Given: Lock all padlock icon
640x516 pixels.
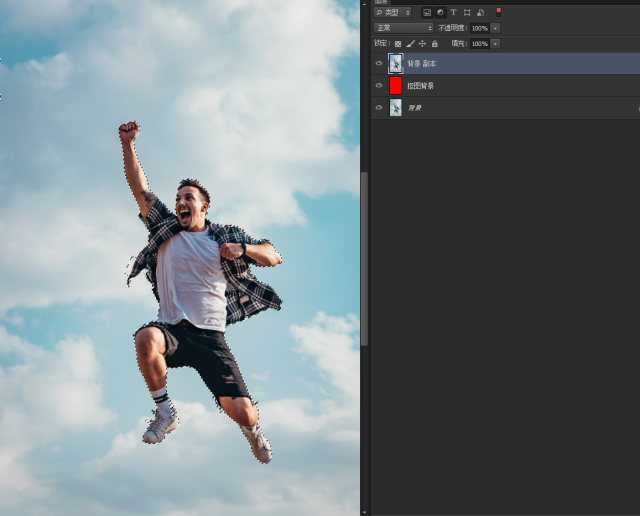Looking at the screenshot, I should coord(435,44).
